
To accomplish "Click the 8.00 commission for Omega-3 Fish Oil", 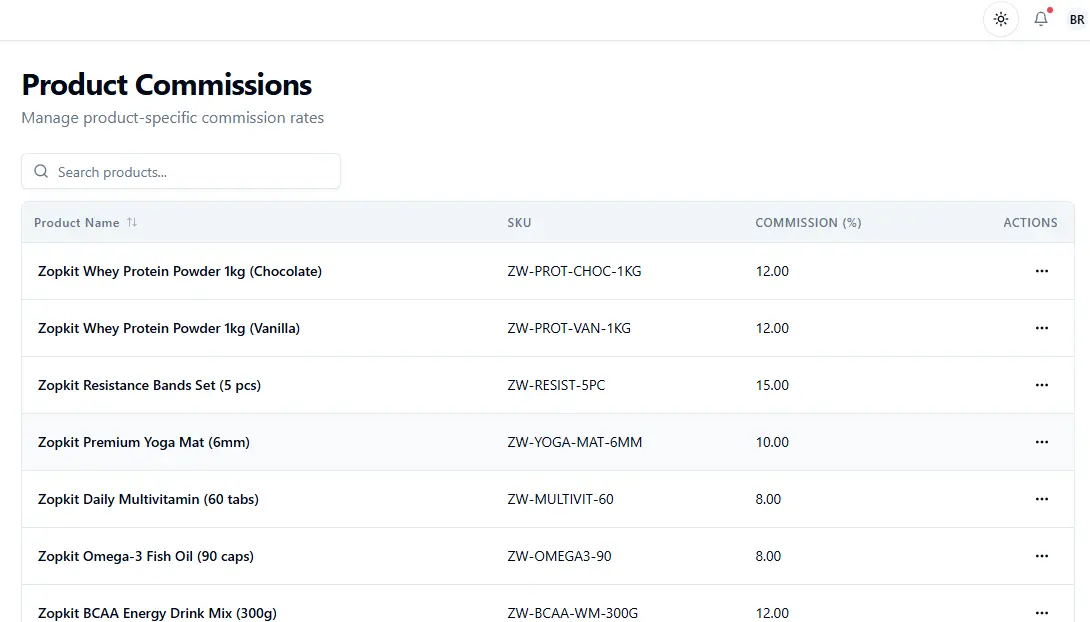I will click(x=768, y=556).
